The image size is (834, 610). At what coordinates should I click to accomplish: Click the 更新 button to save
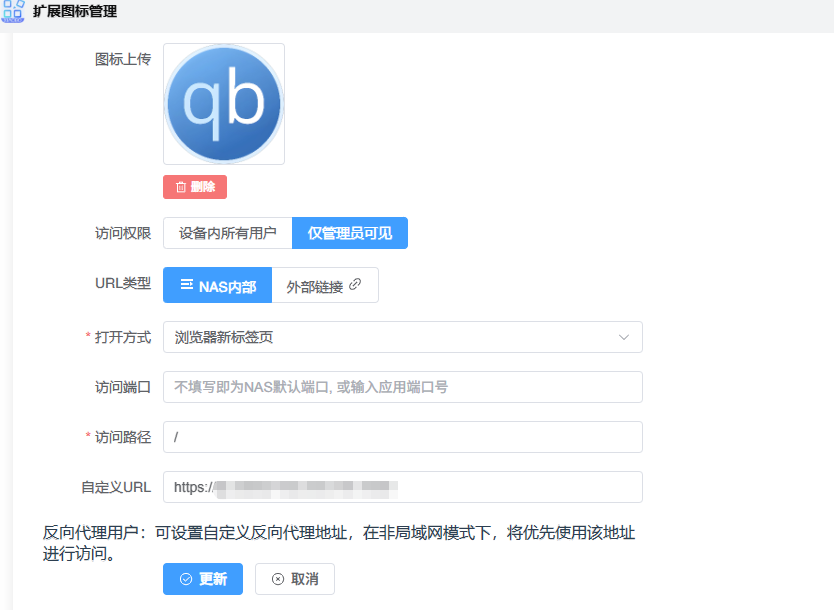click(x=203, y=579)
